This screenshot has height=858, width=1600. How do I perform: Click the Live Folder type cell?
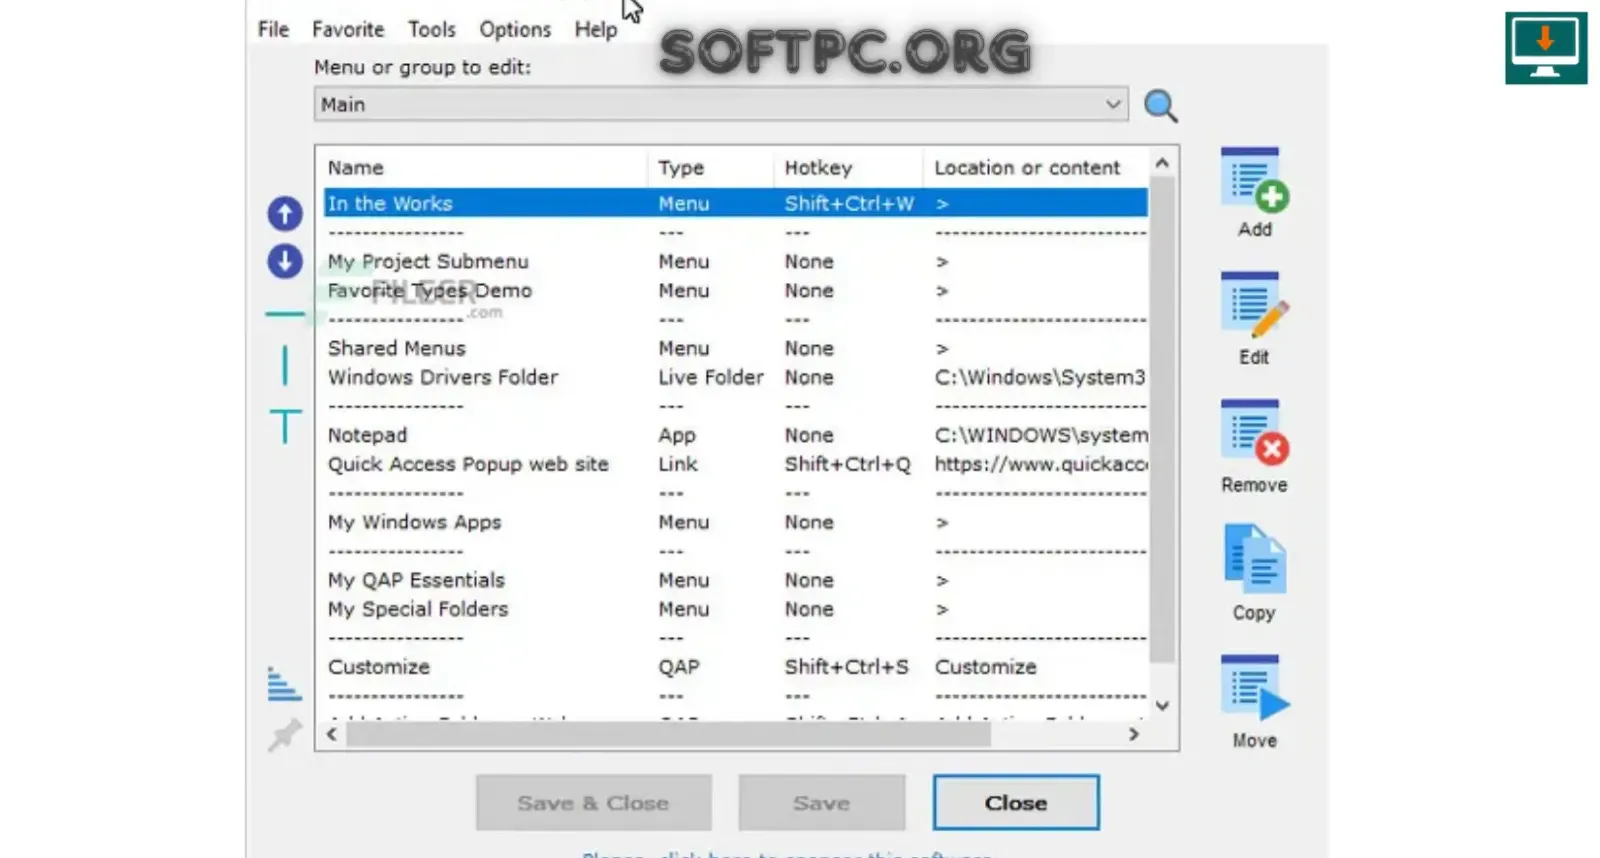[x=710, y=377]
